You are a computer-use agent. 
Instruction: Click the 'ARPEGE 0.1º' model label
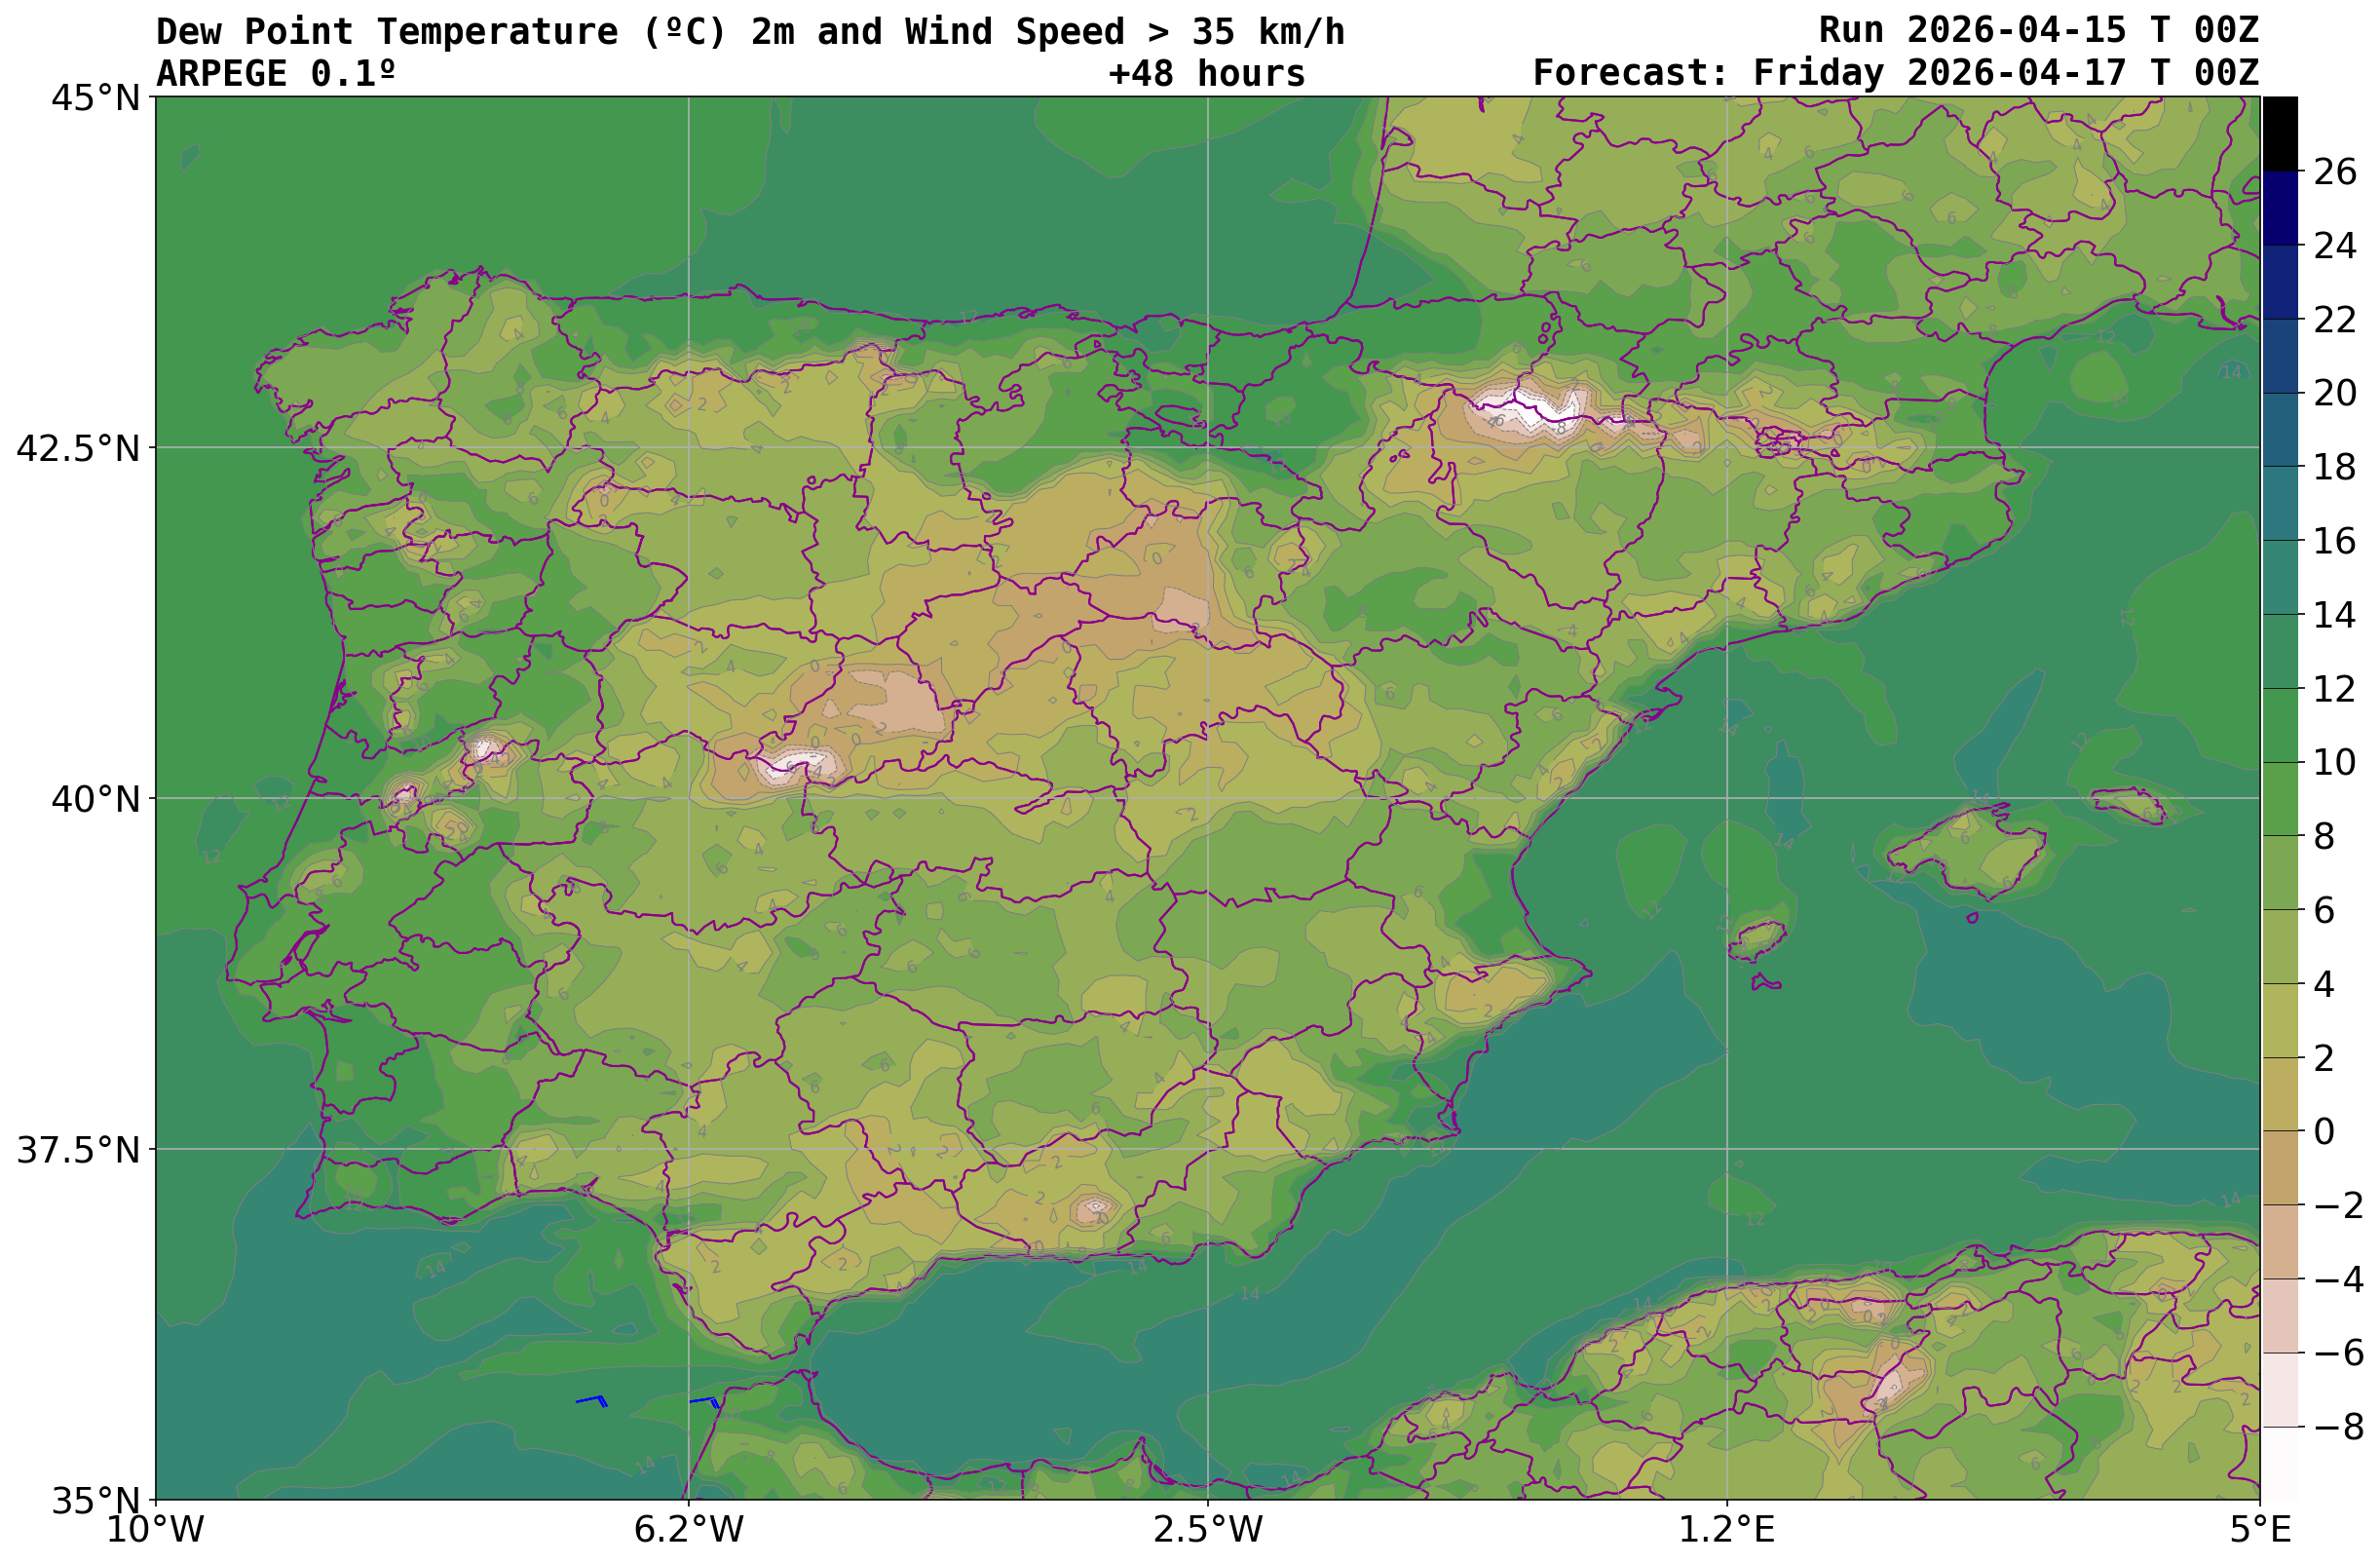click(276, 73)
